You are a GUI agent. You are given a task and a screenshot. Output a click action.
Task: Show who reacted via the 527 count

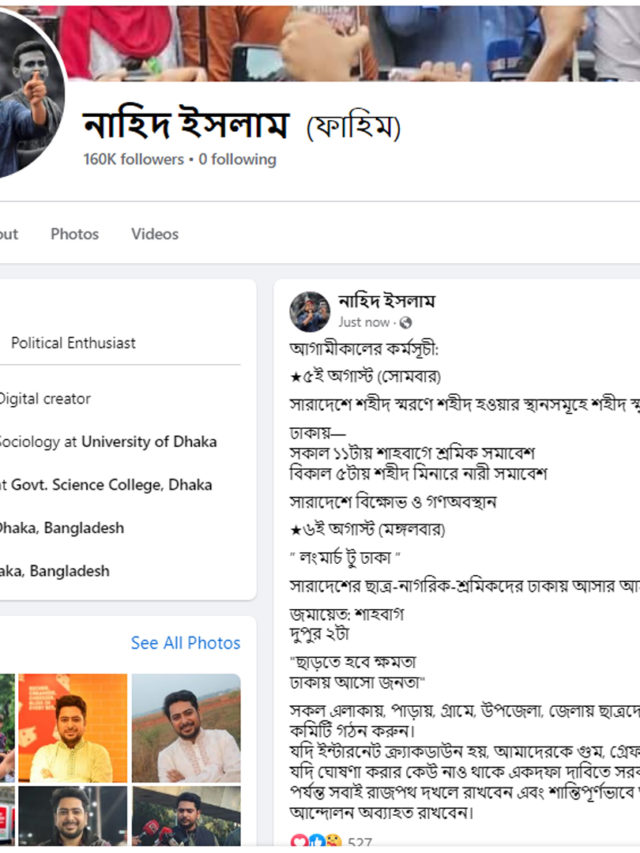[x=360, y=842]
